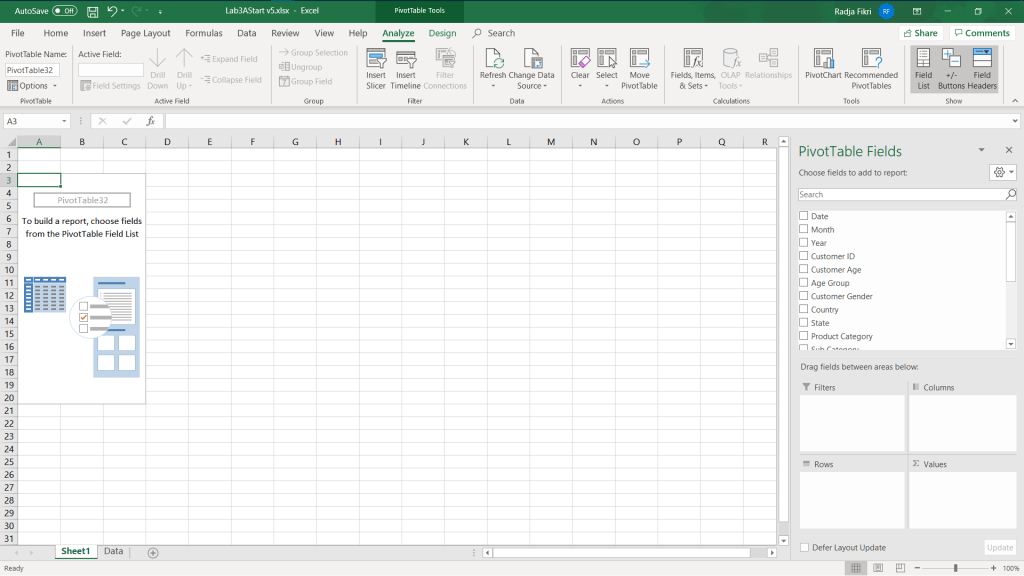The image size is (1024, 576).
Task: Click the Move PivotTable icon
Action: pyautogui.click(x=638, y=62)
